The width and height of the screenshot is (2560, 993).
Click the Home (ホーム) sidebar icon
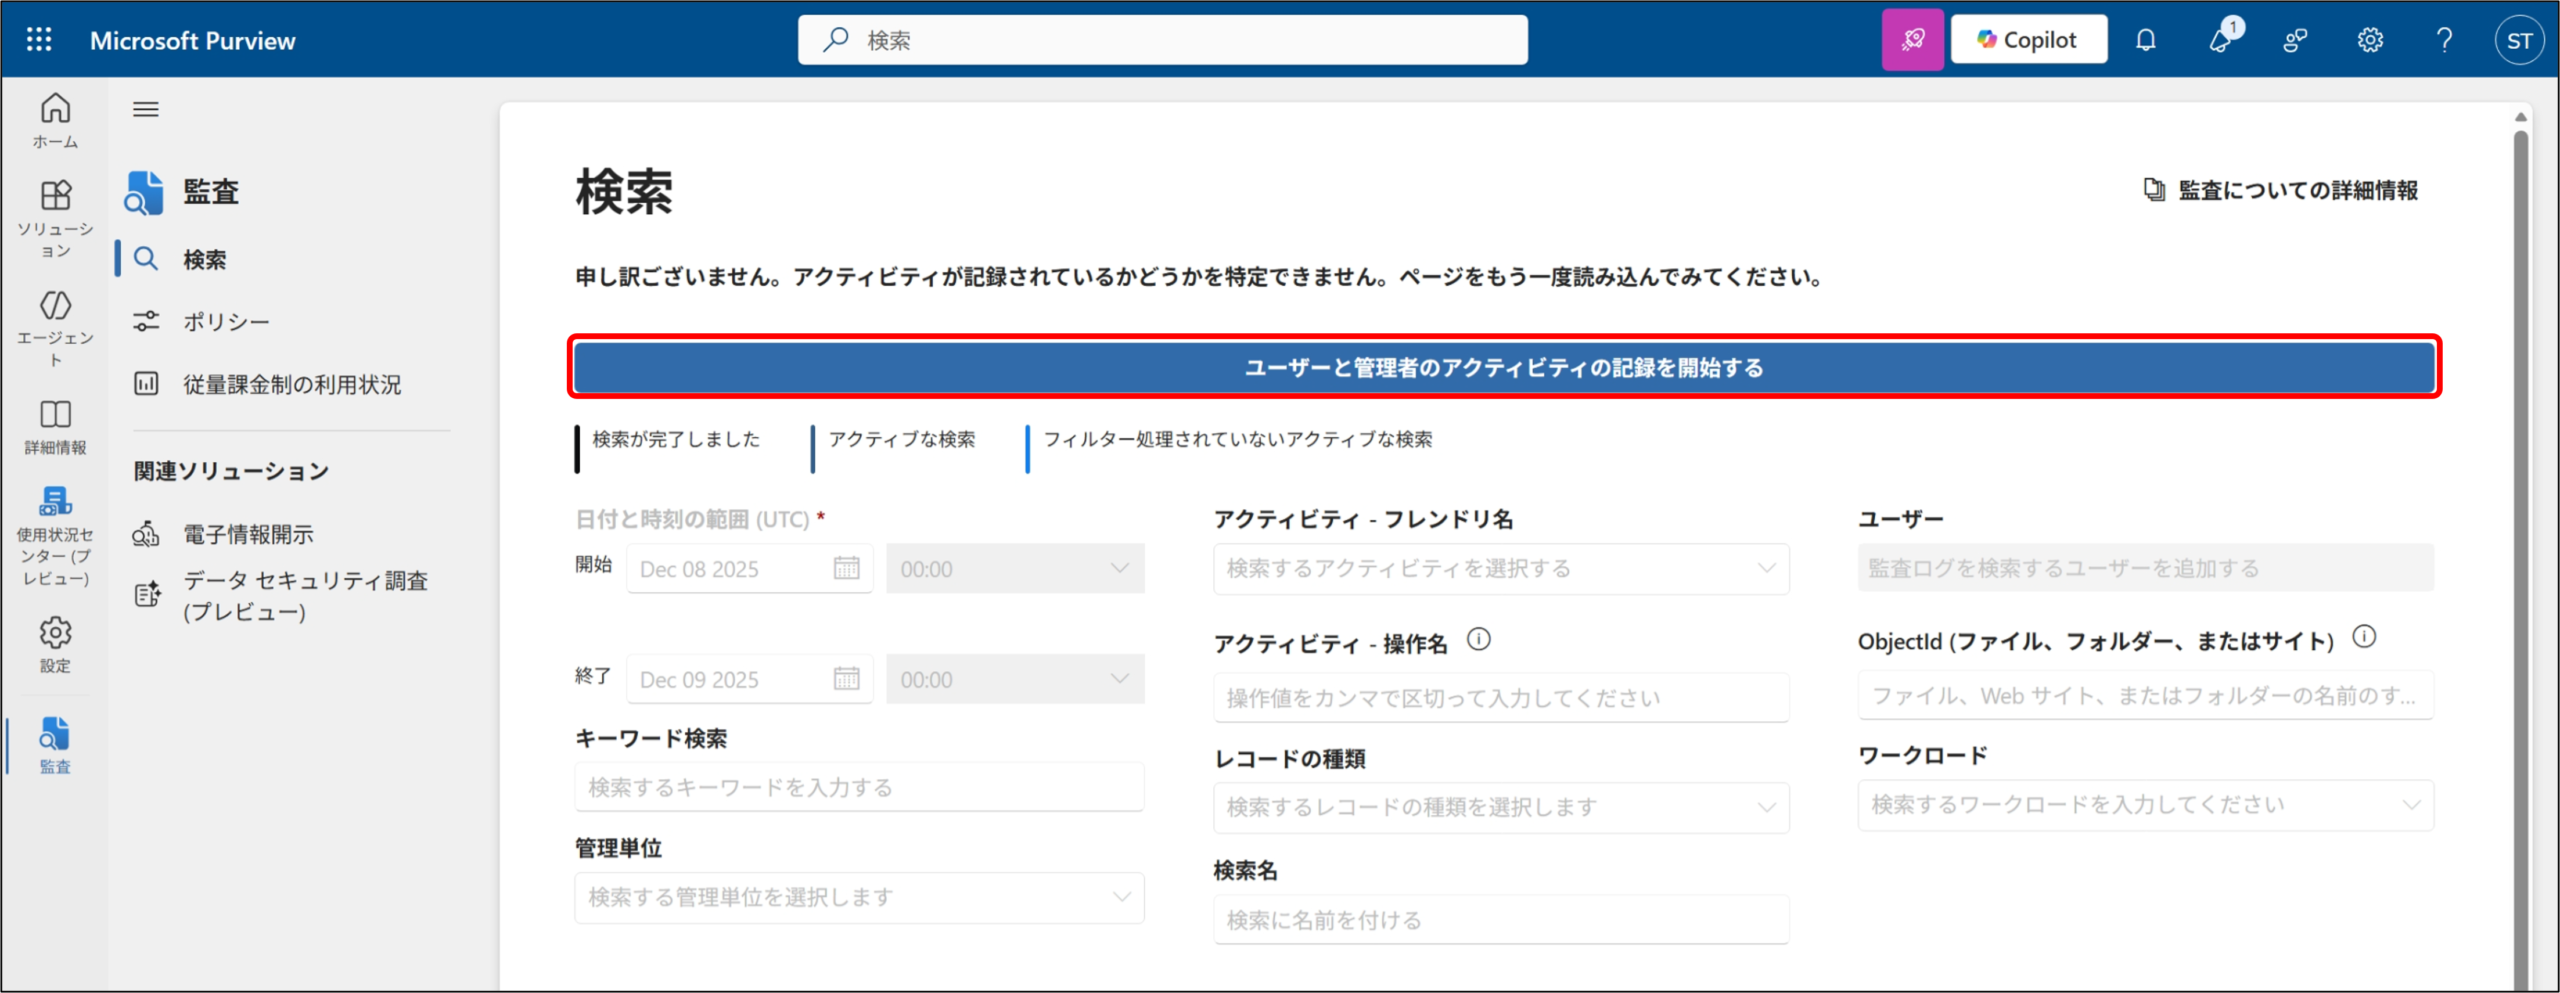[x=55, y=119]
